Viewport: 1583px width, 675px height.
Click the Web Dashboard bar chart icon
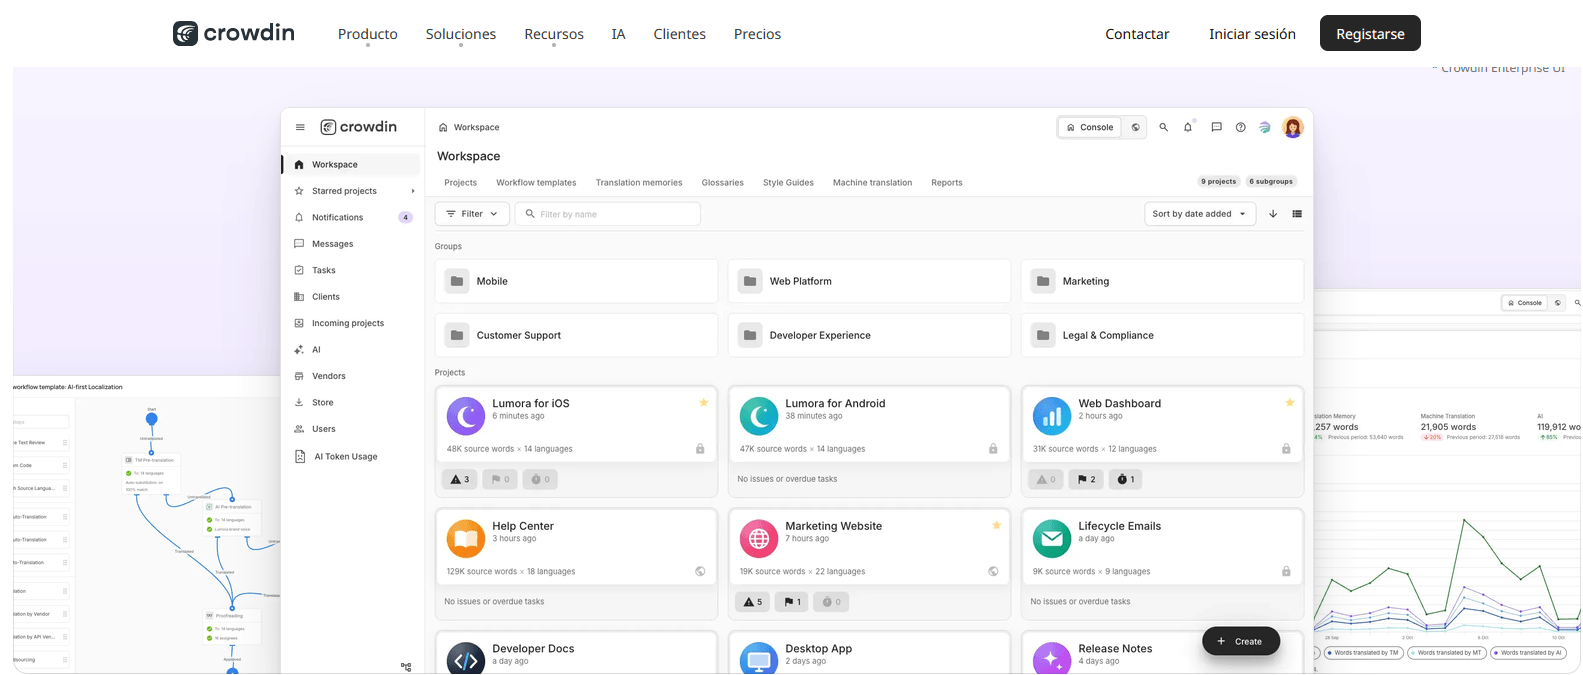click(1052, 416)
